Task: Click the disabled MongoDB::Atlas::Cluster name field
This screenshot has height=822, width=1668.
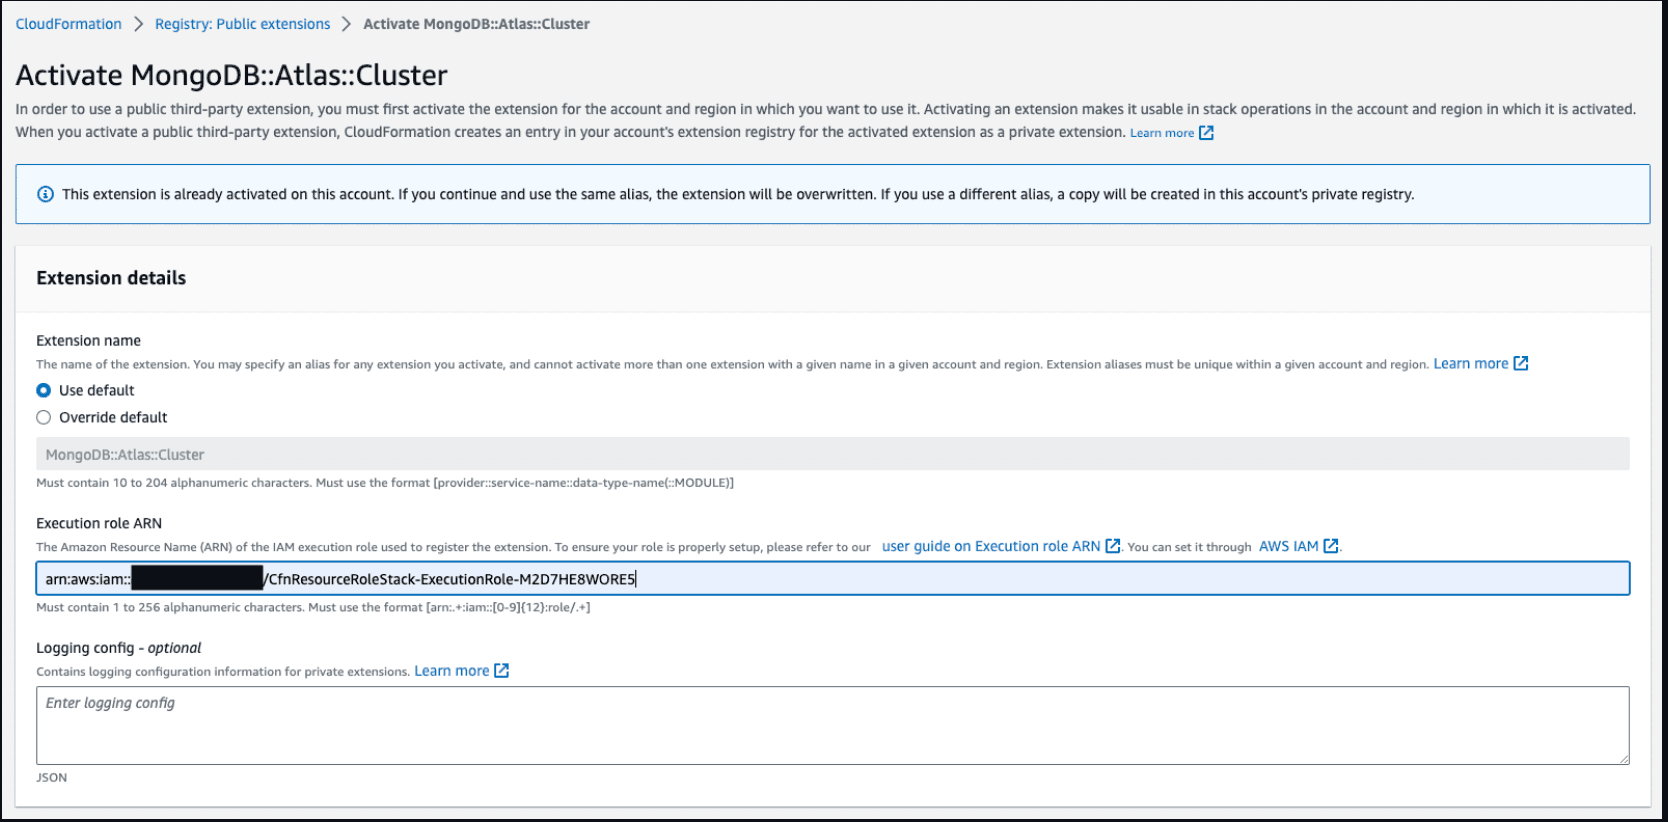Action: 832,454
